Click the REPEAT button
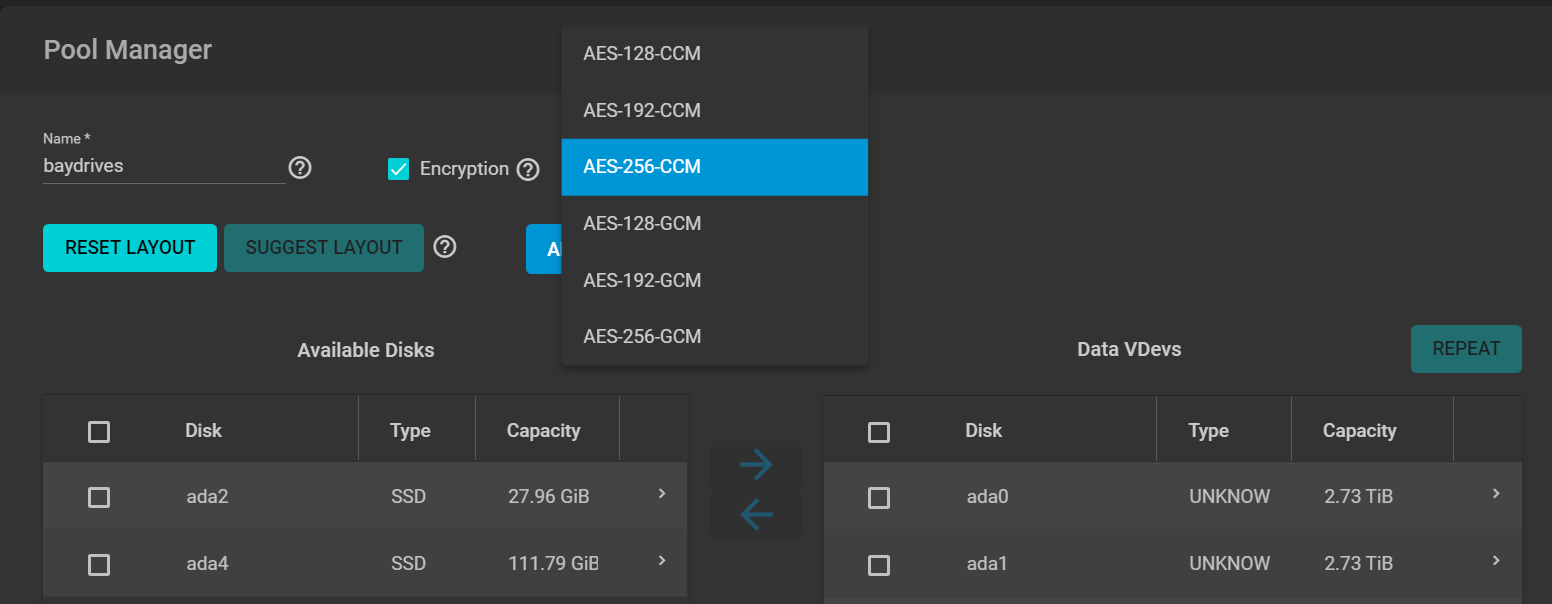Image resolution: width=1552 pixels, height=604 pixels. pyautogui.click(x=1466, y=349)
